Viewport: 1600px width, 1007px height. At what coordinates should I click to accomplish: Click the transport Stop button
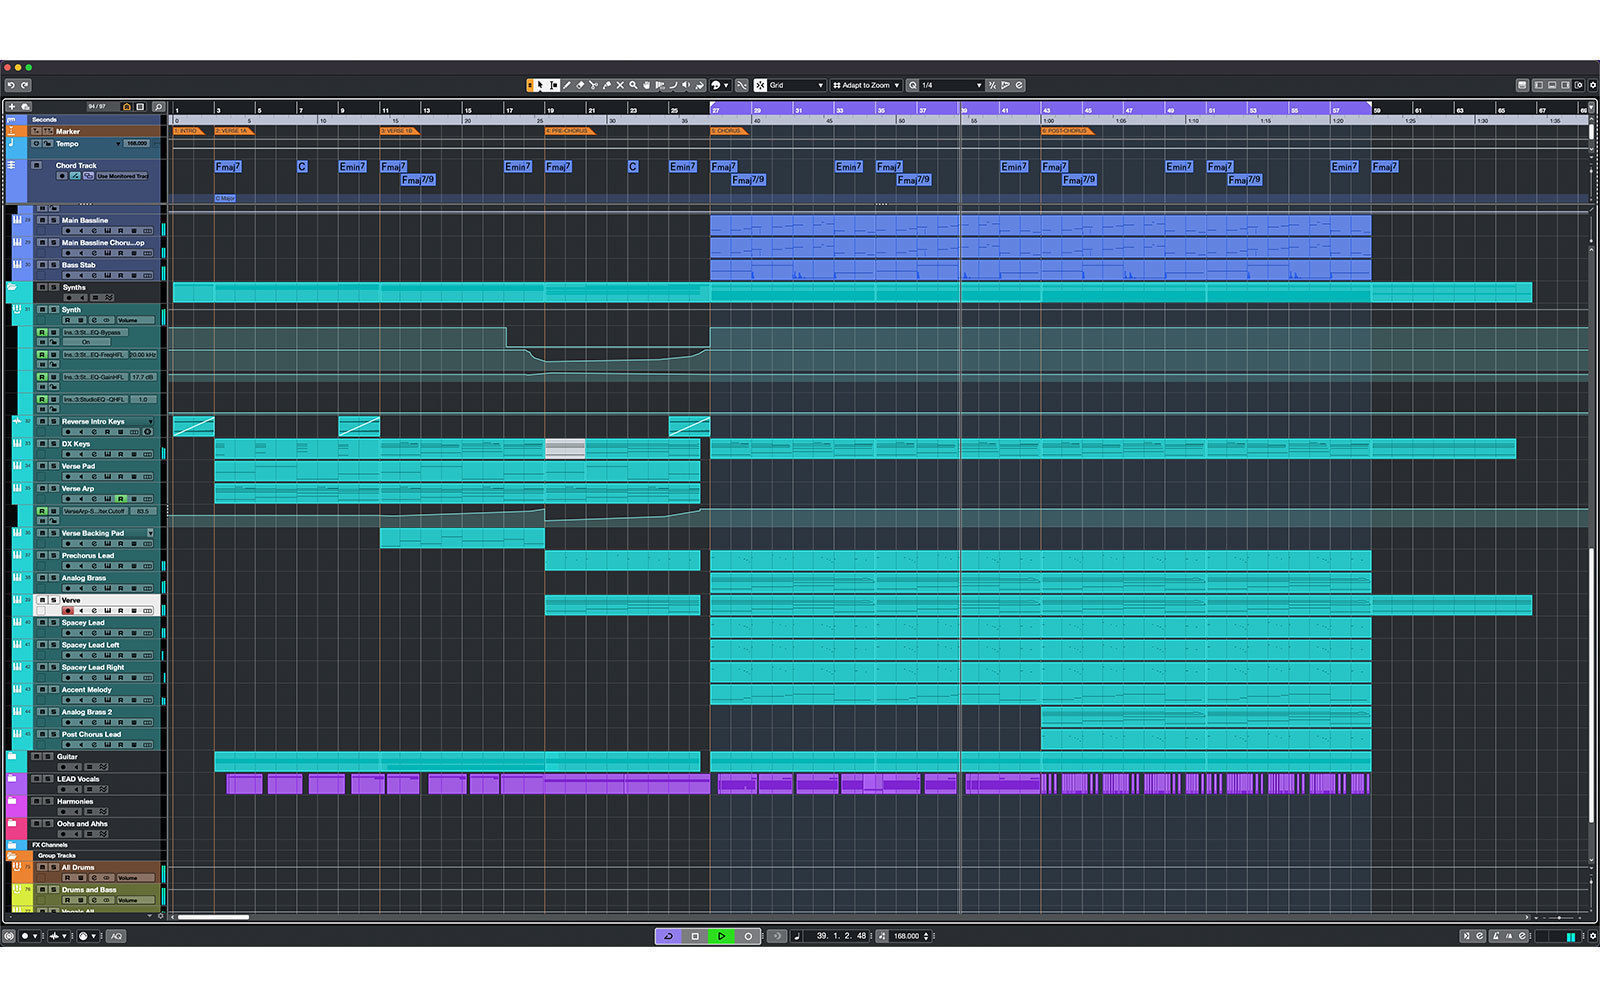coord(695,936)
